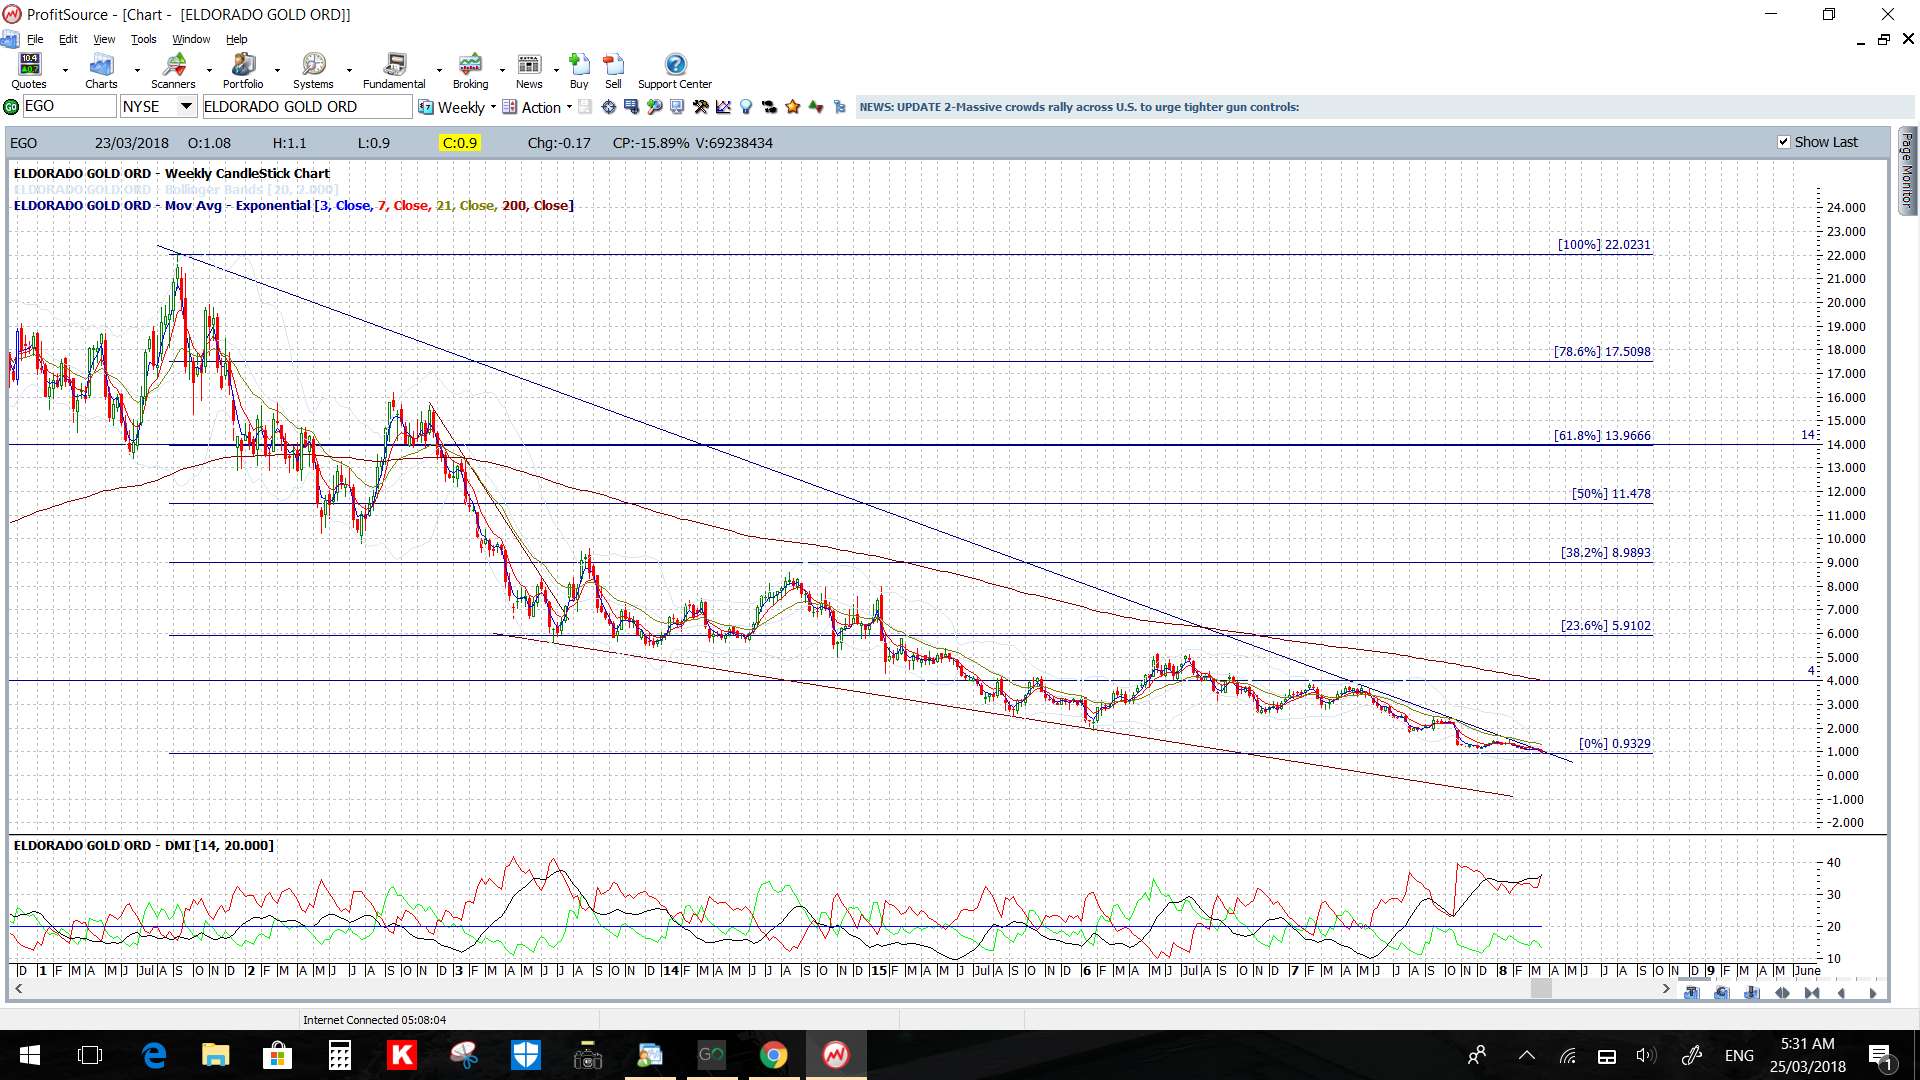The width and height of the screenshot is (1920, 1080).
Task: Open the Window menu
Action: [191, 39]
